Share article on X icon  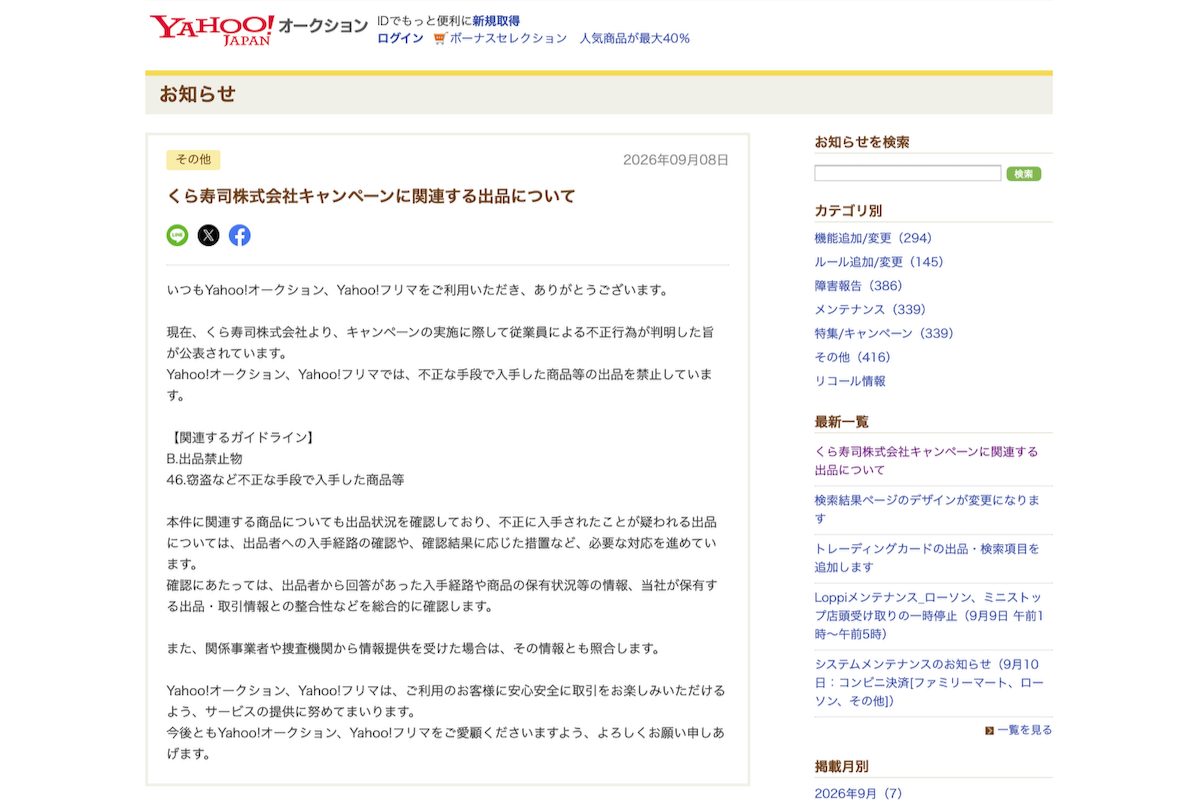[208, 235]
